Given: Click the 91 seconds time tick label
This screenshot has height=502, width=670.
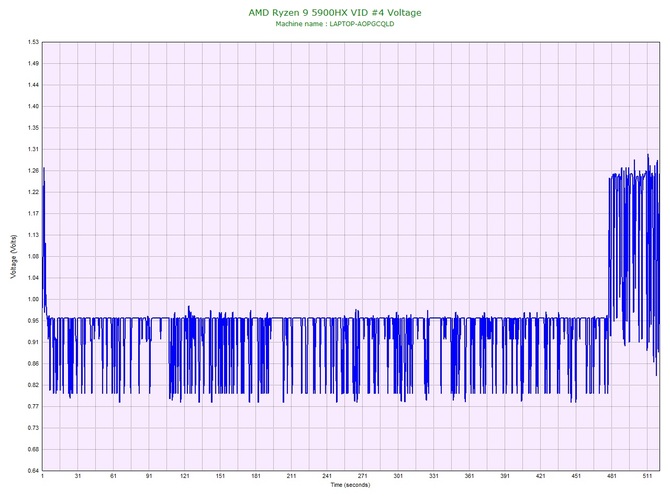Looking at the screenshot, I should [149, 476].
